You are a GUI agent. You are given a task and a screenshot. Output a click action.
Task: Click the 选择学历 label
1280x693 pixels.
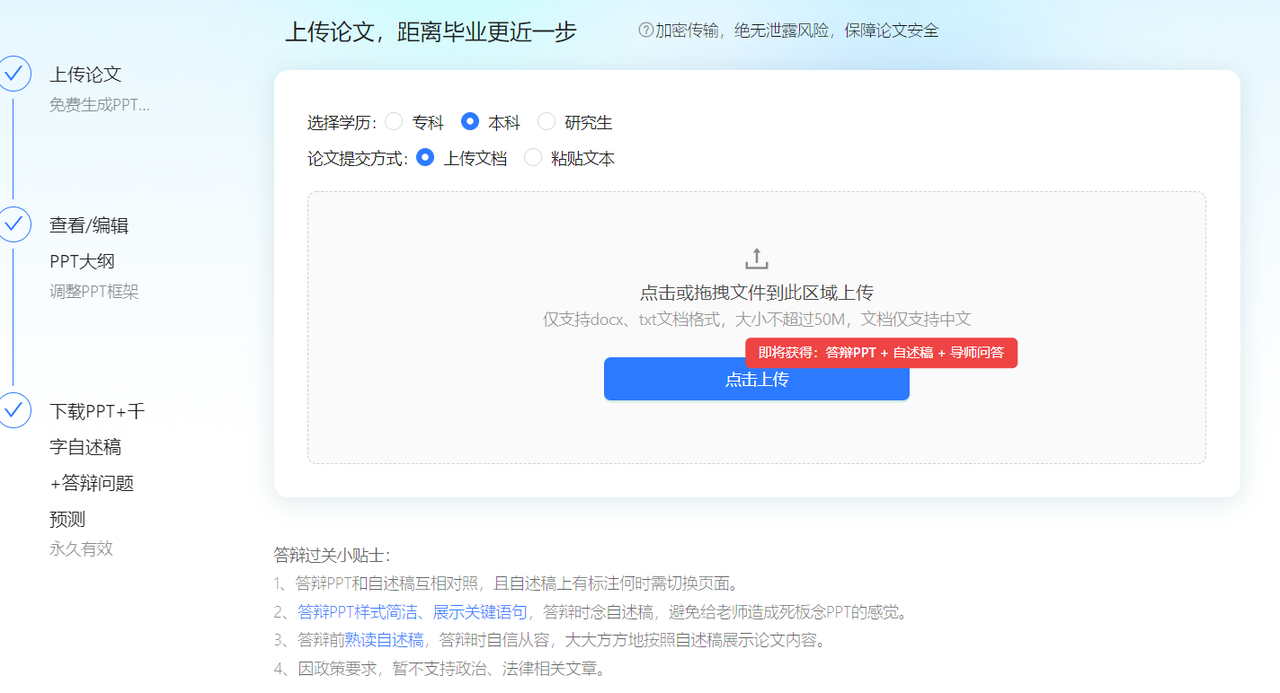click(342, 123)
